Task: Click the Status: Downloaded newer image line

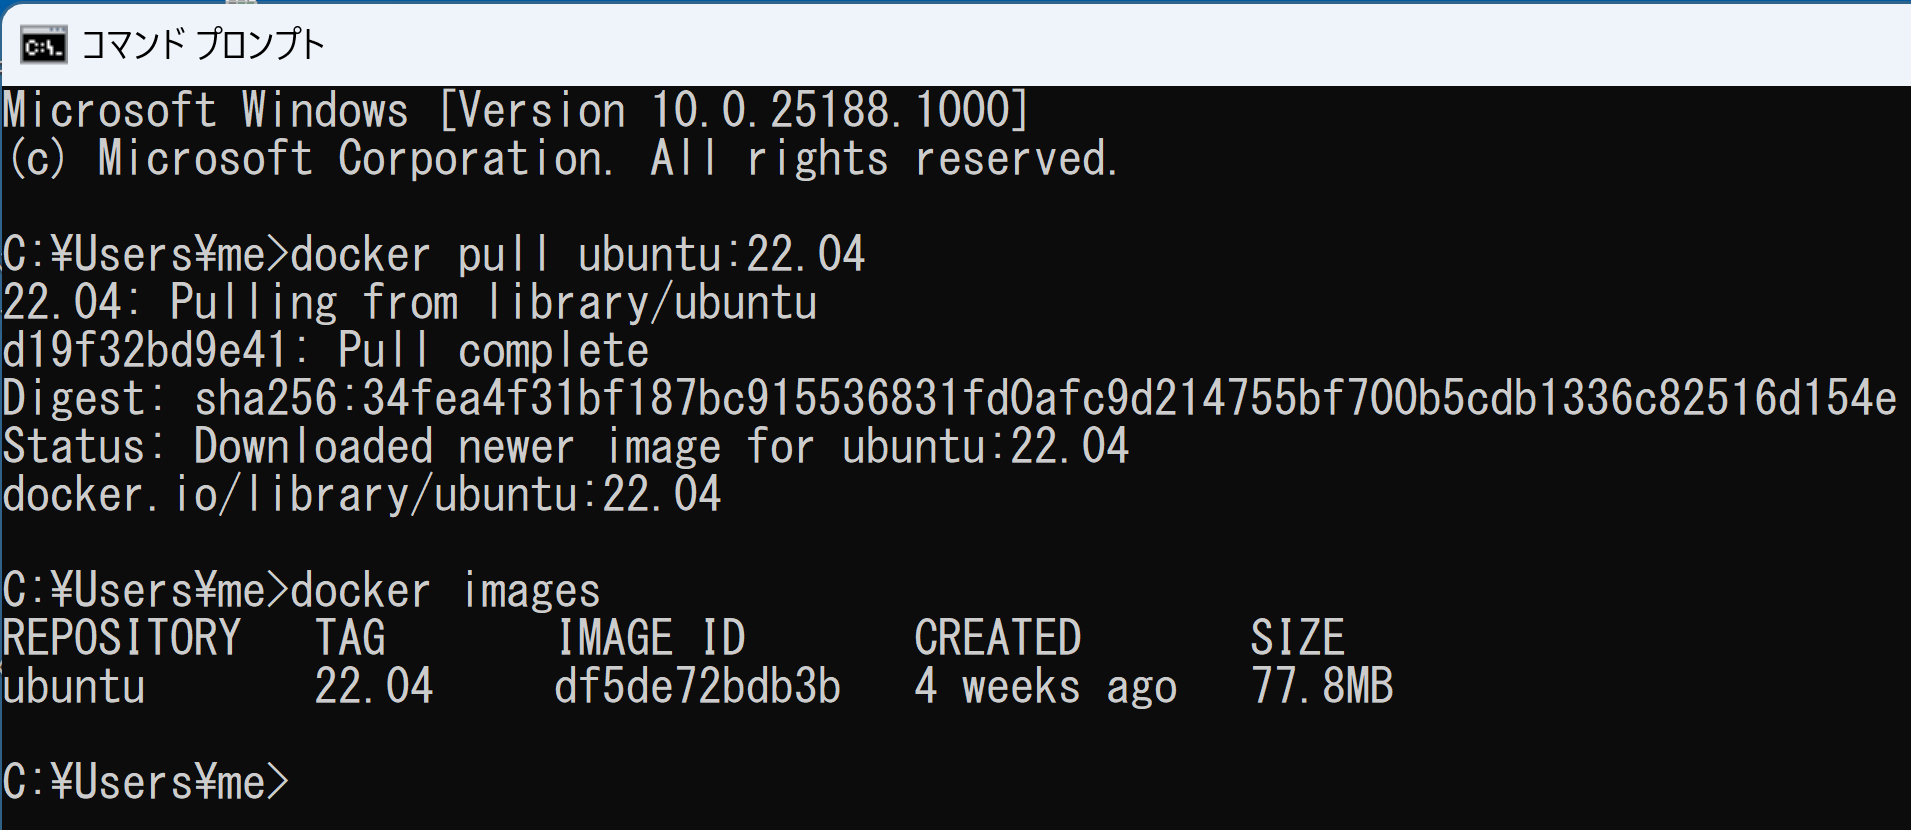Action: pos(566,446)
